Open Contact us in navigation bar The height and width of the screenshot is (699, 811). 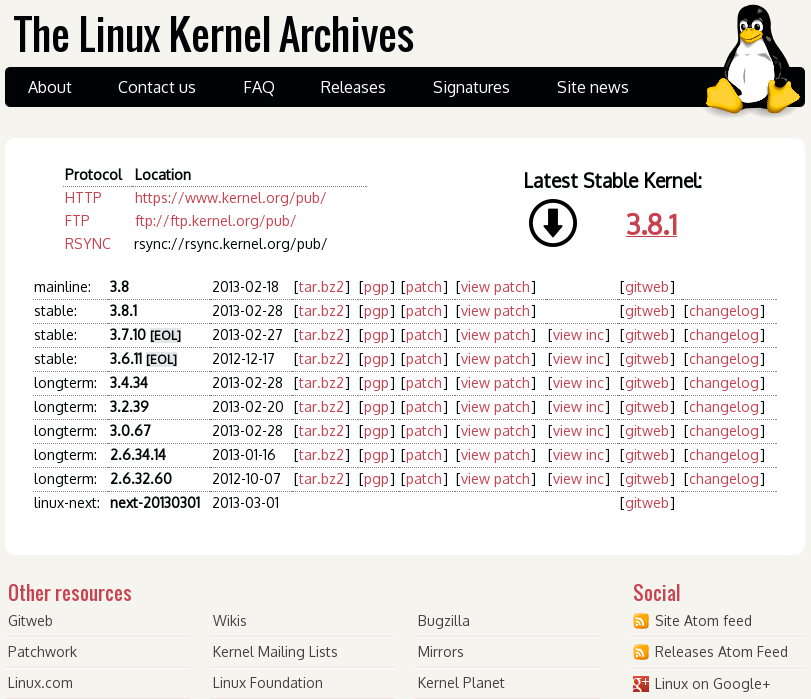click(157, 87)
